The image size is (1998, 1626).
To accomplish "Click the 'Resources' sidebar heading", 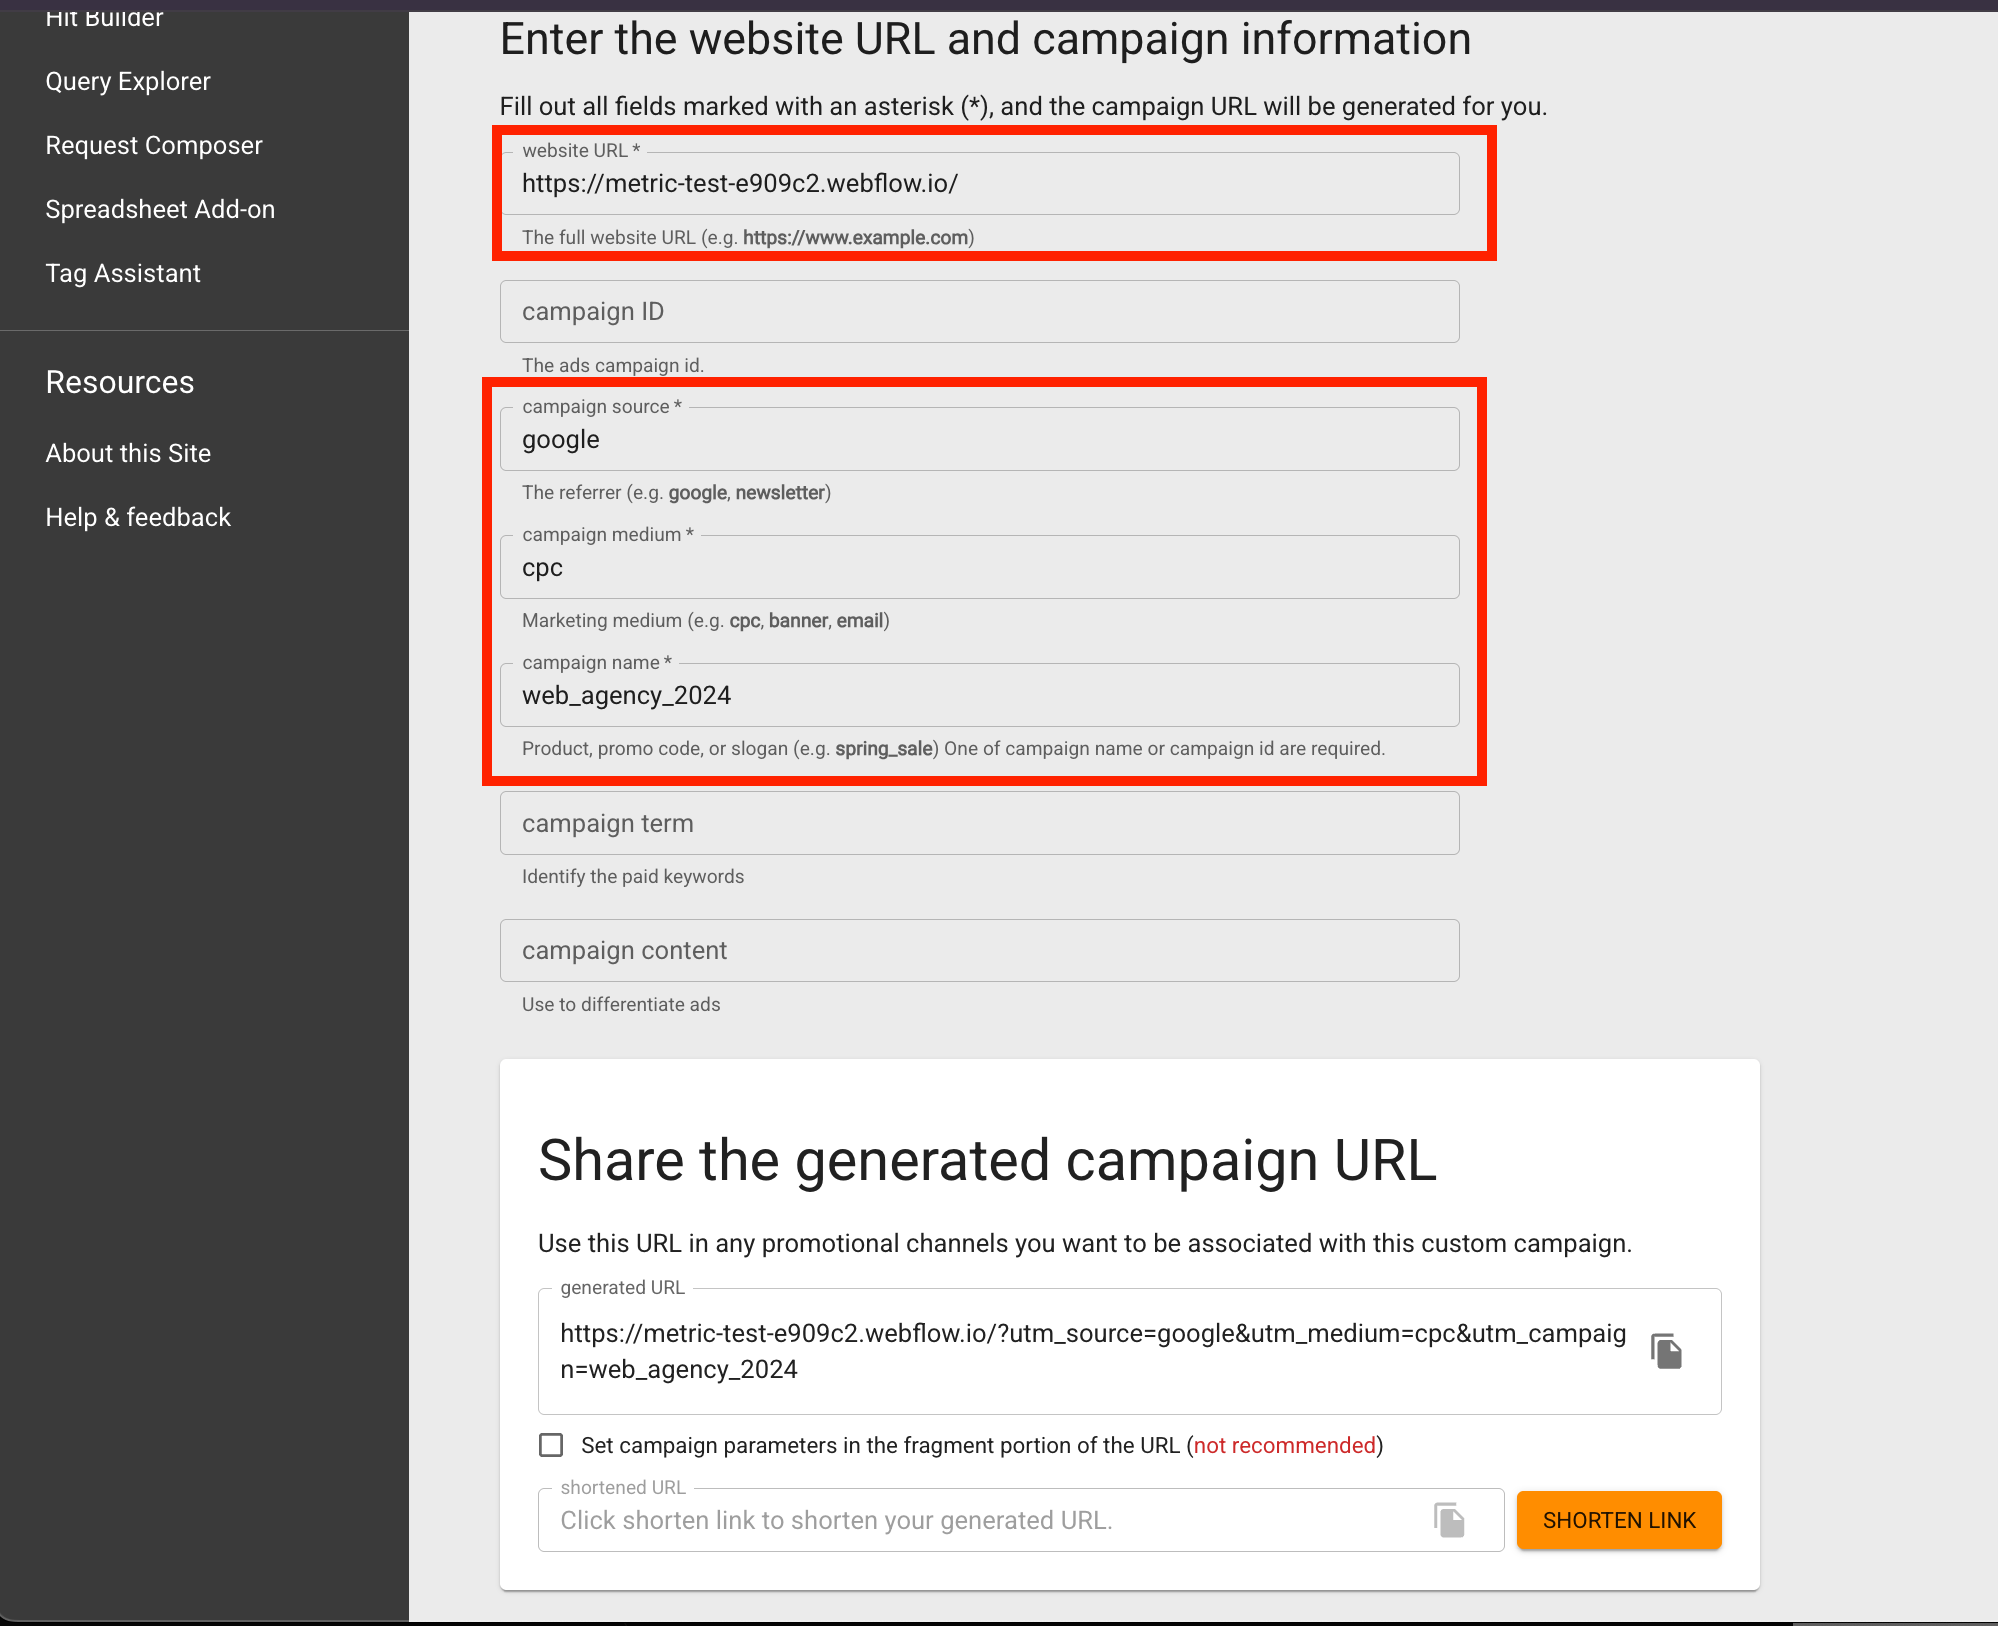I will coord(120,382).
